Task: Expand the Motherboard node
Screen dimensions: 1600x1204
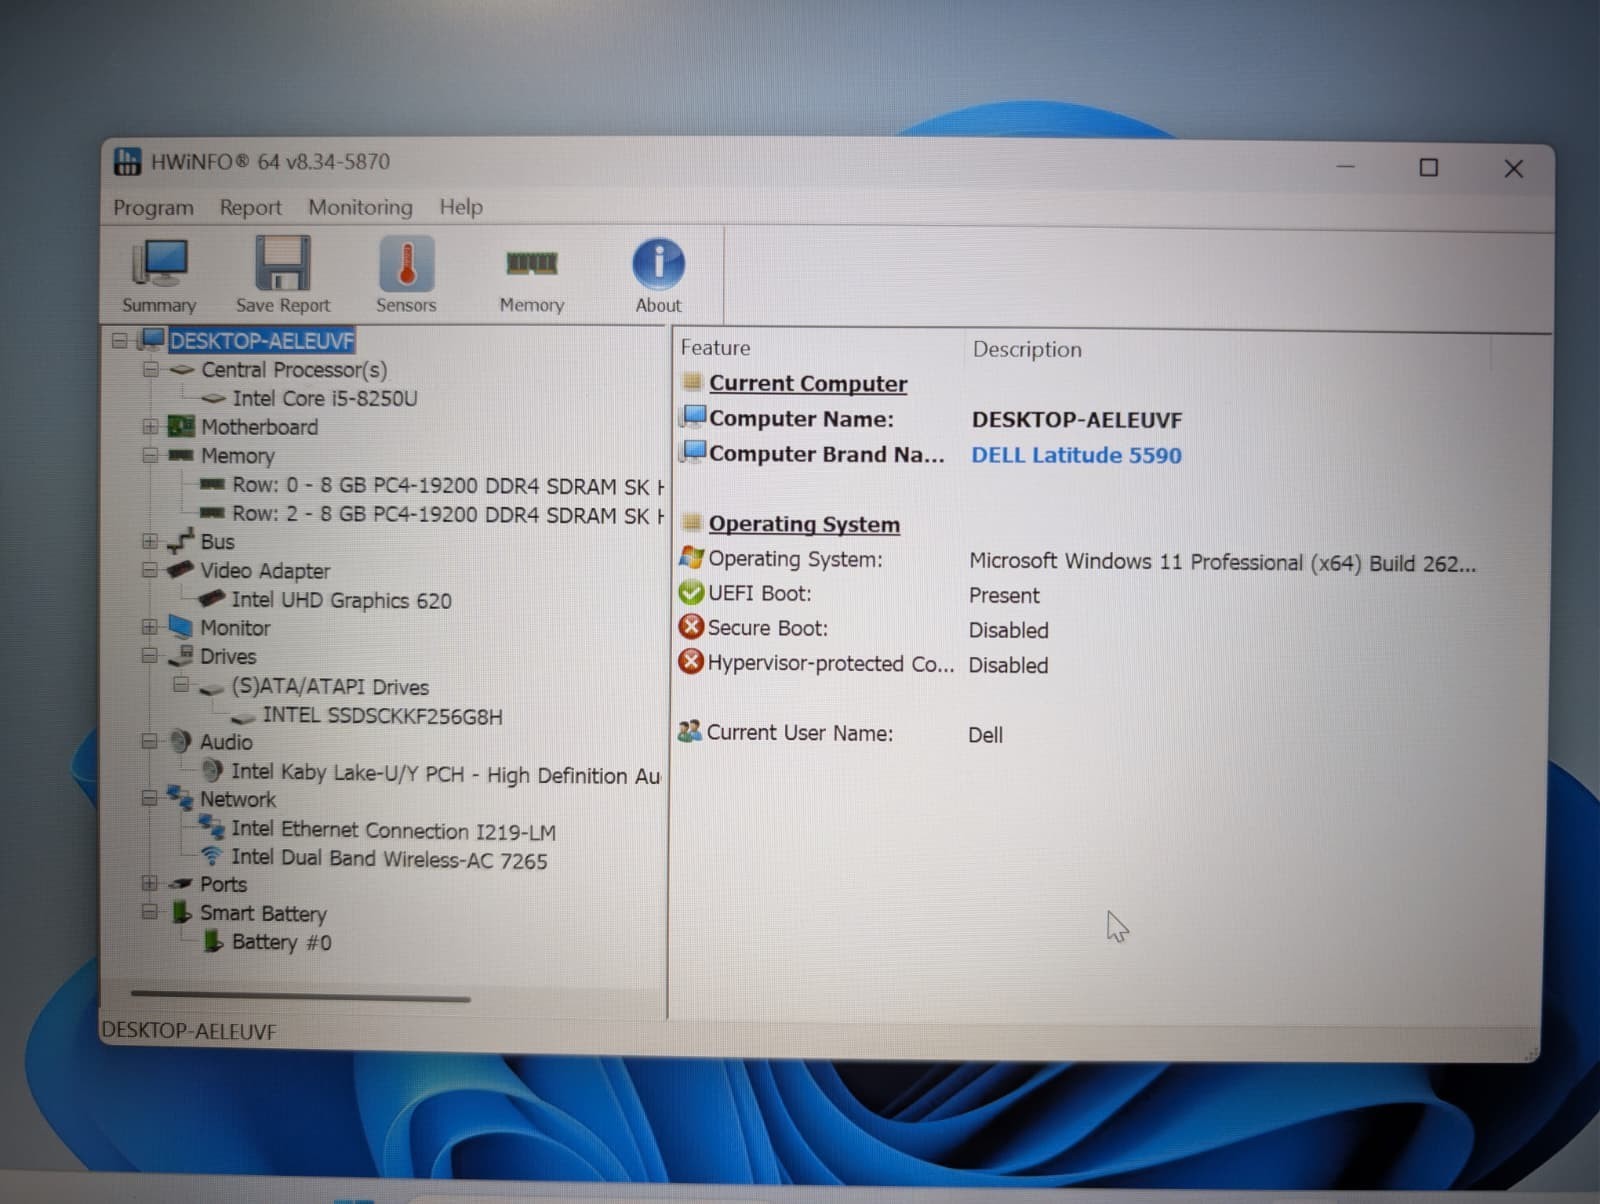Action: 150,427
